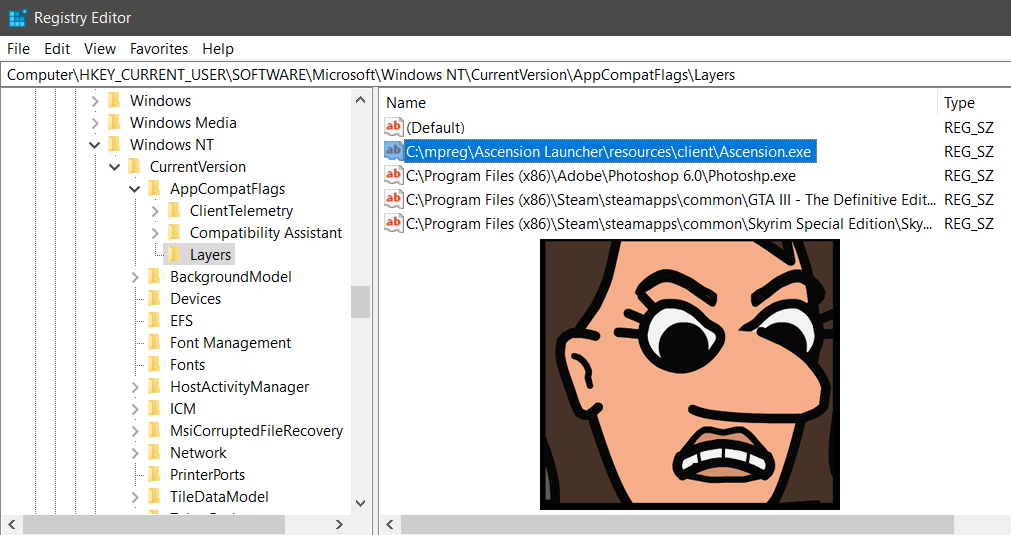1011x535 pixels.
Task: Expand the MsiCorruptedFileRecovery key
Action: point(135,431)
